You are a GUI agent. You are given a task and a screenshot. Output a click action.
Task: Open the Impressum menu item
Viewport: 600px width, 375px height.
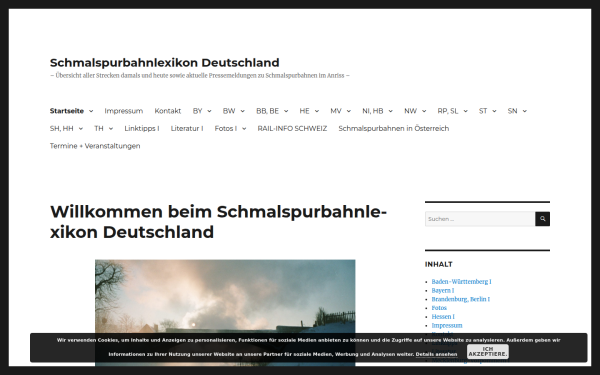tap(124, 111)
